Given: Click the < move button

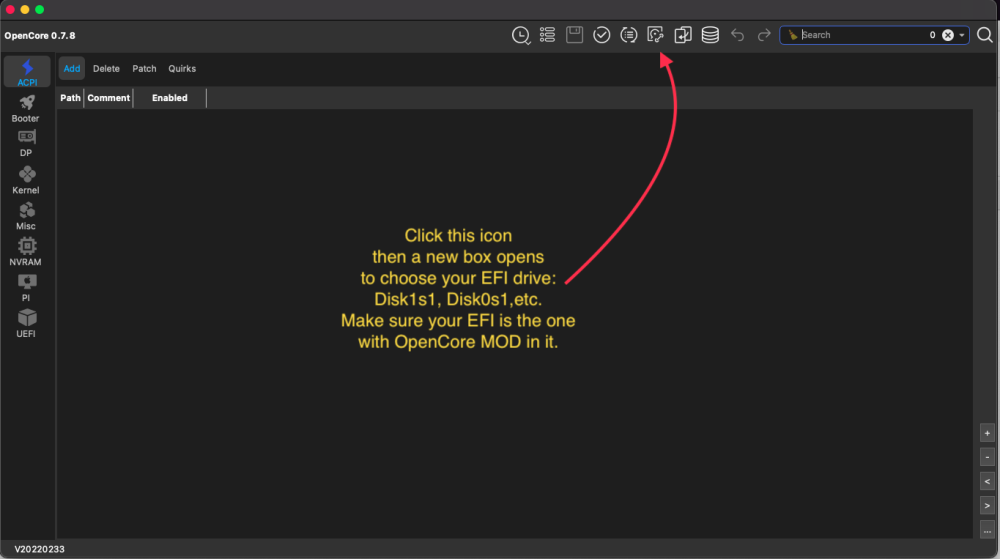Looking at the screenshot, I should tap(987, 481).
